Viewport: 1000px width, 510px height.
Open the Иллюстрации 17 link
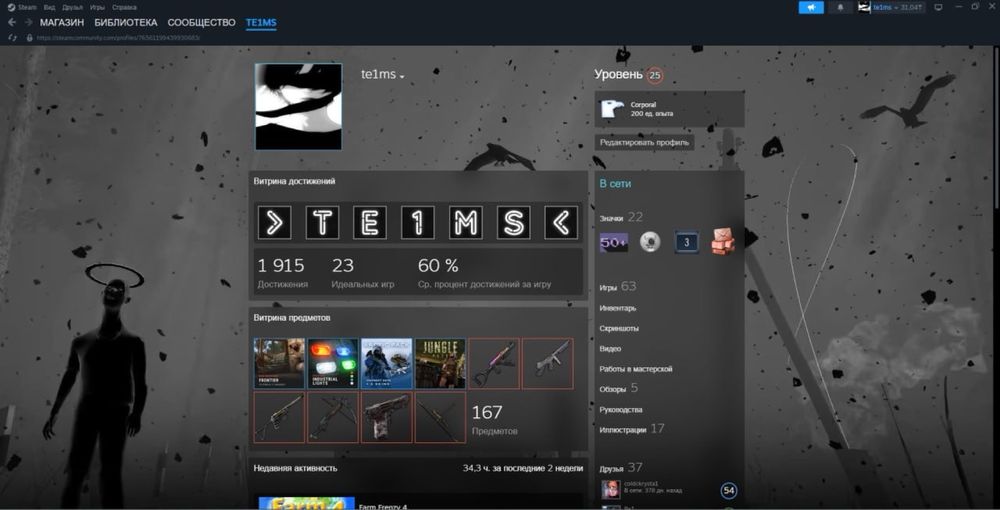click(x=631, y=429)
